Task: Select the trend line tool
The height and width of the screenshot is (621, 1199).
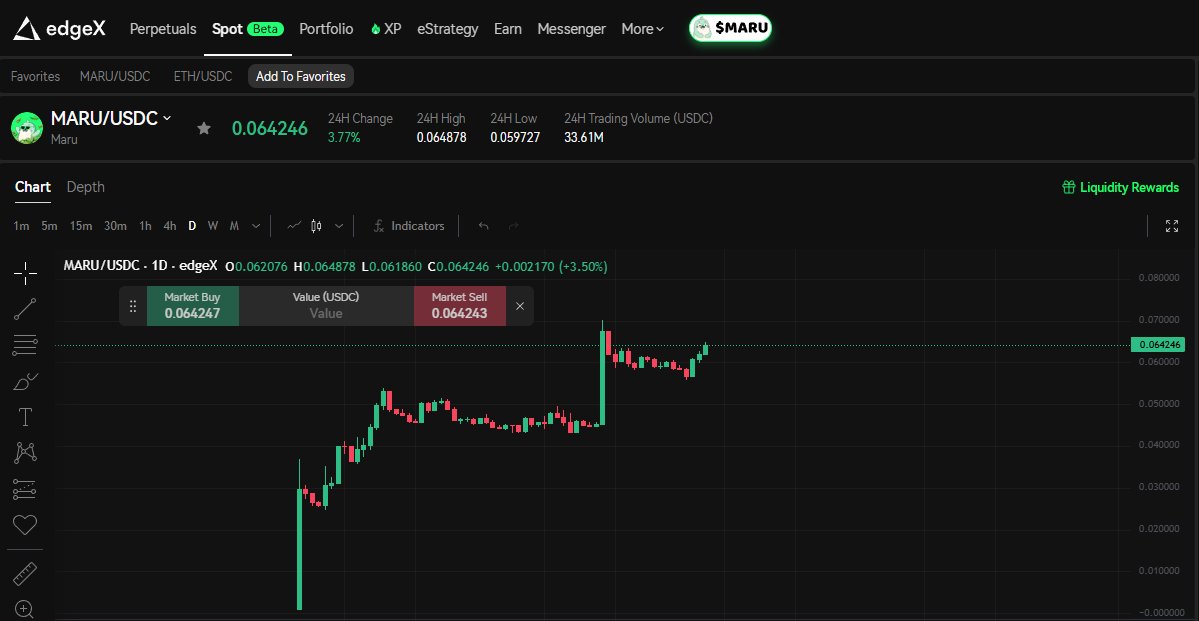Action: click(x=25, y=309)
